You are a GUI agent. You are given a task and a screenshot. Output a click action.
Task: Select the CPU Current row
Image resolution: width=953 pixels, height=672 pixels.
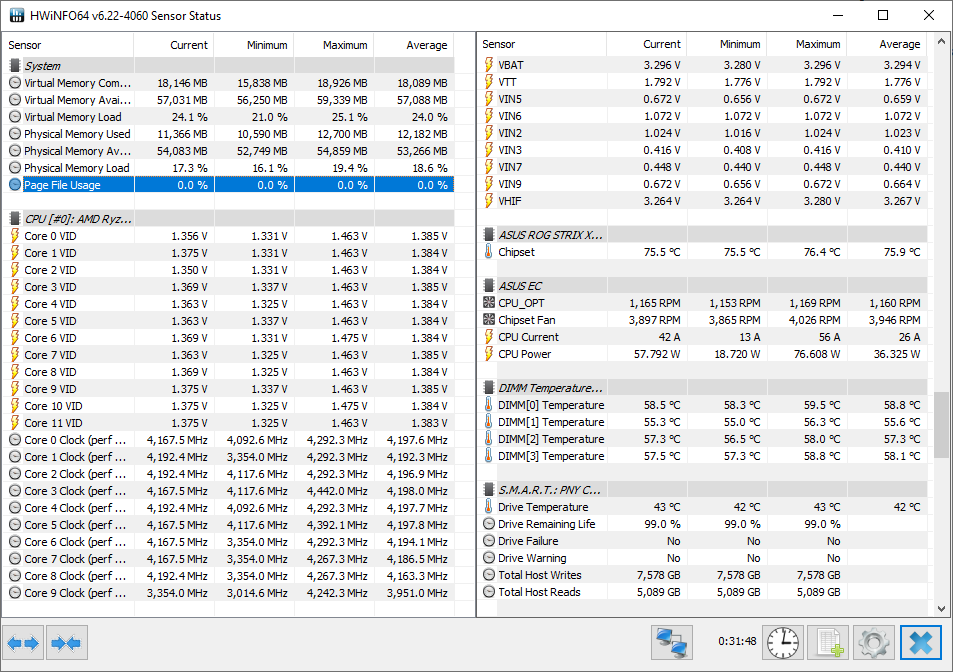coord(703,337)
